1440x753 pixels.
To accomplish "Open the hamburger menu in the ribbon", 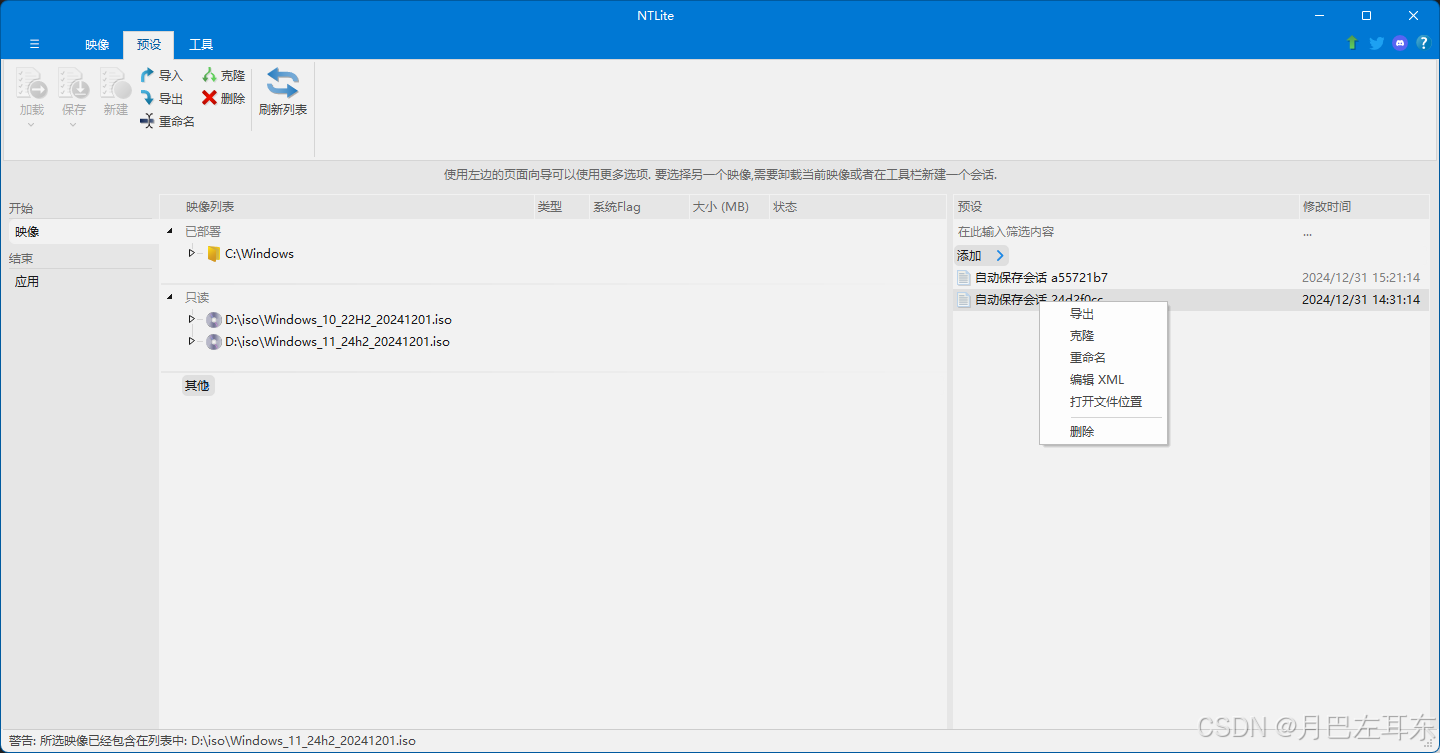I will (34, 44).
